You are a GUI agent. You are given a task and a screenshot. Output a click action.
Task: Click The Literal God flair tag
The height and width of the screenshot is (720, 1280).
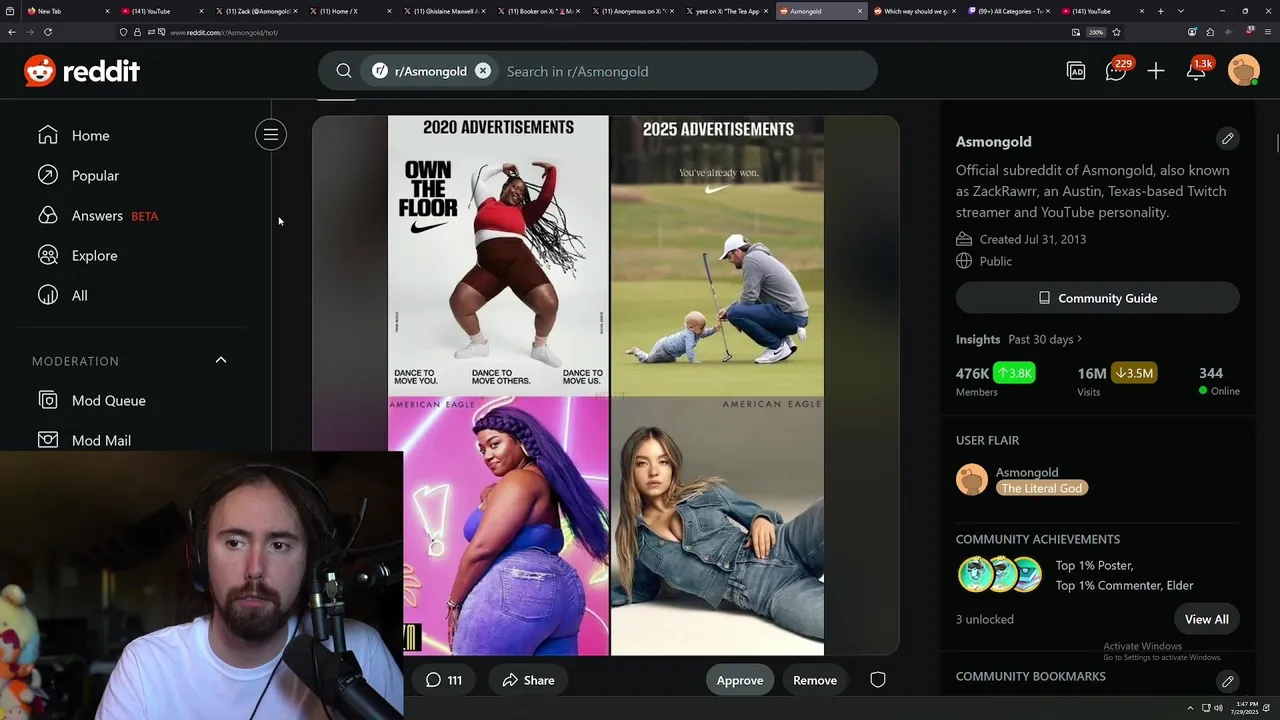coord(1042,488)
